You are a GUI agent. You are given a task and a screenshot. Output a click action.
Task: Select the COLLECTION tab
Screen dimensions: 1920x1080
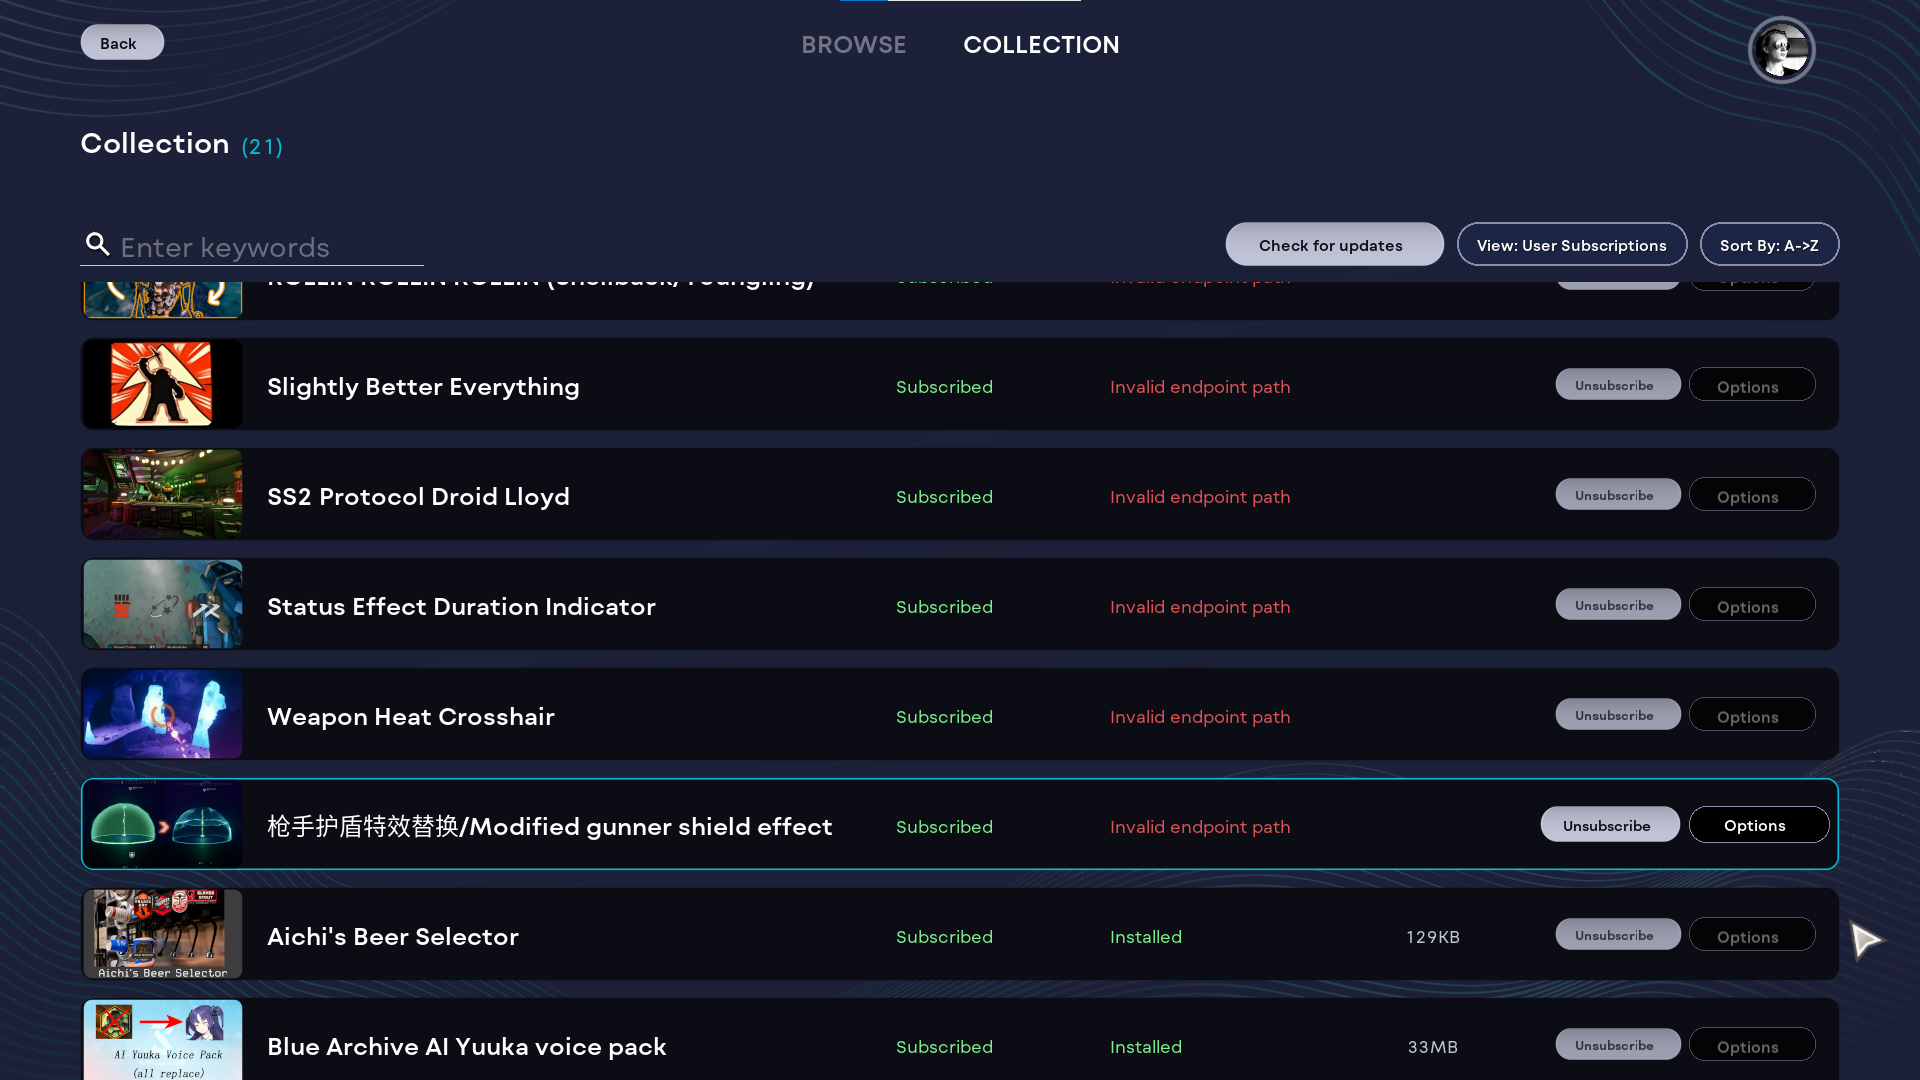pyautogui.click(x=1041, y=45)
